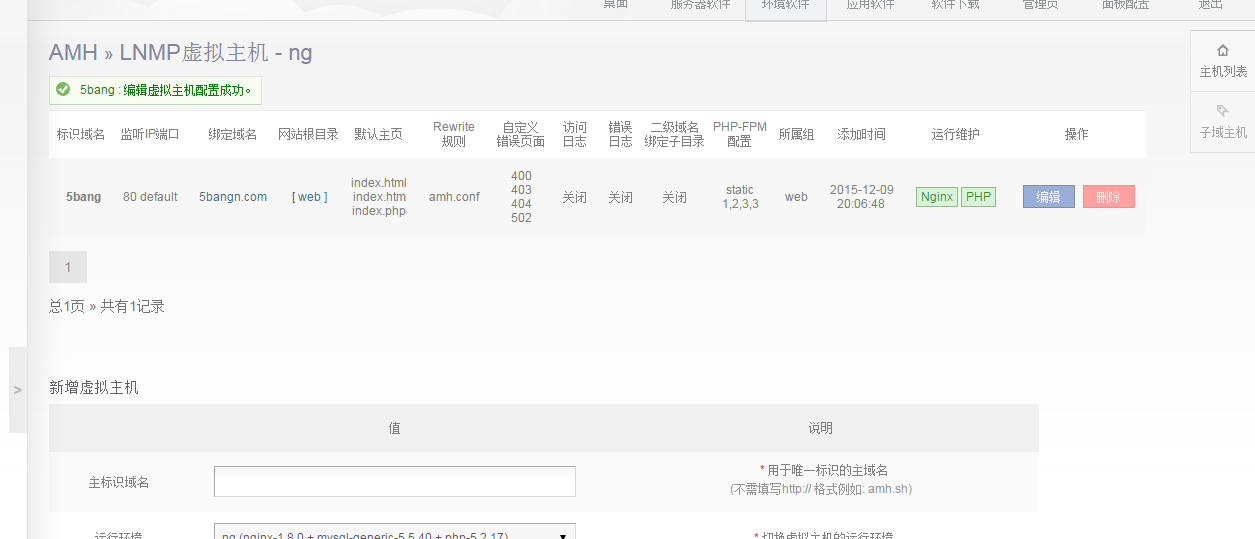1255x539 pixels.
Task: Click 编辑 button for 5bang host
Action: 1048,197
